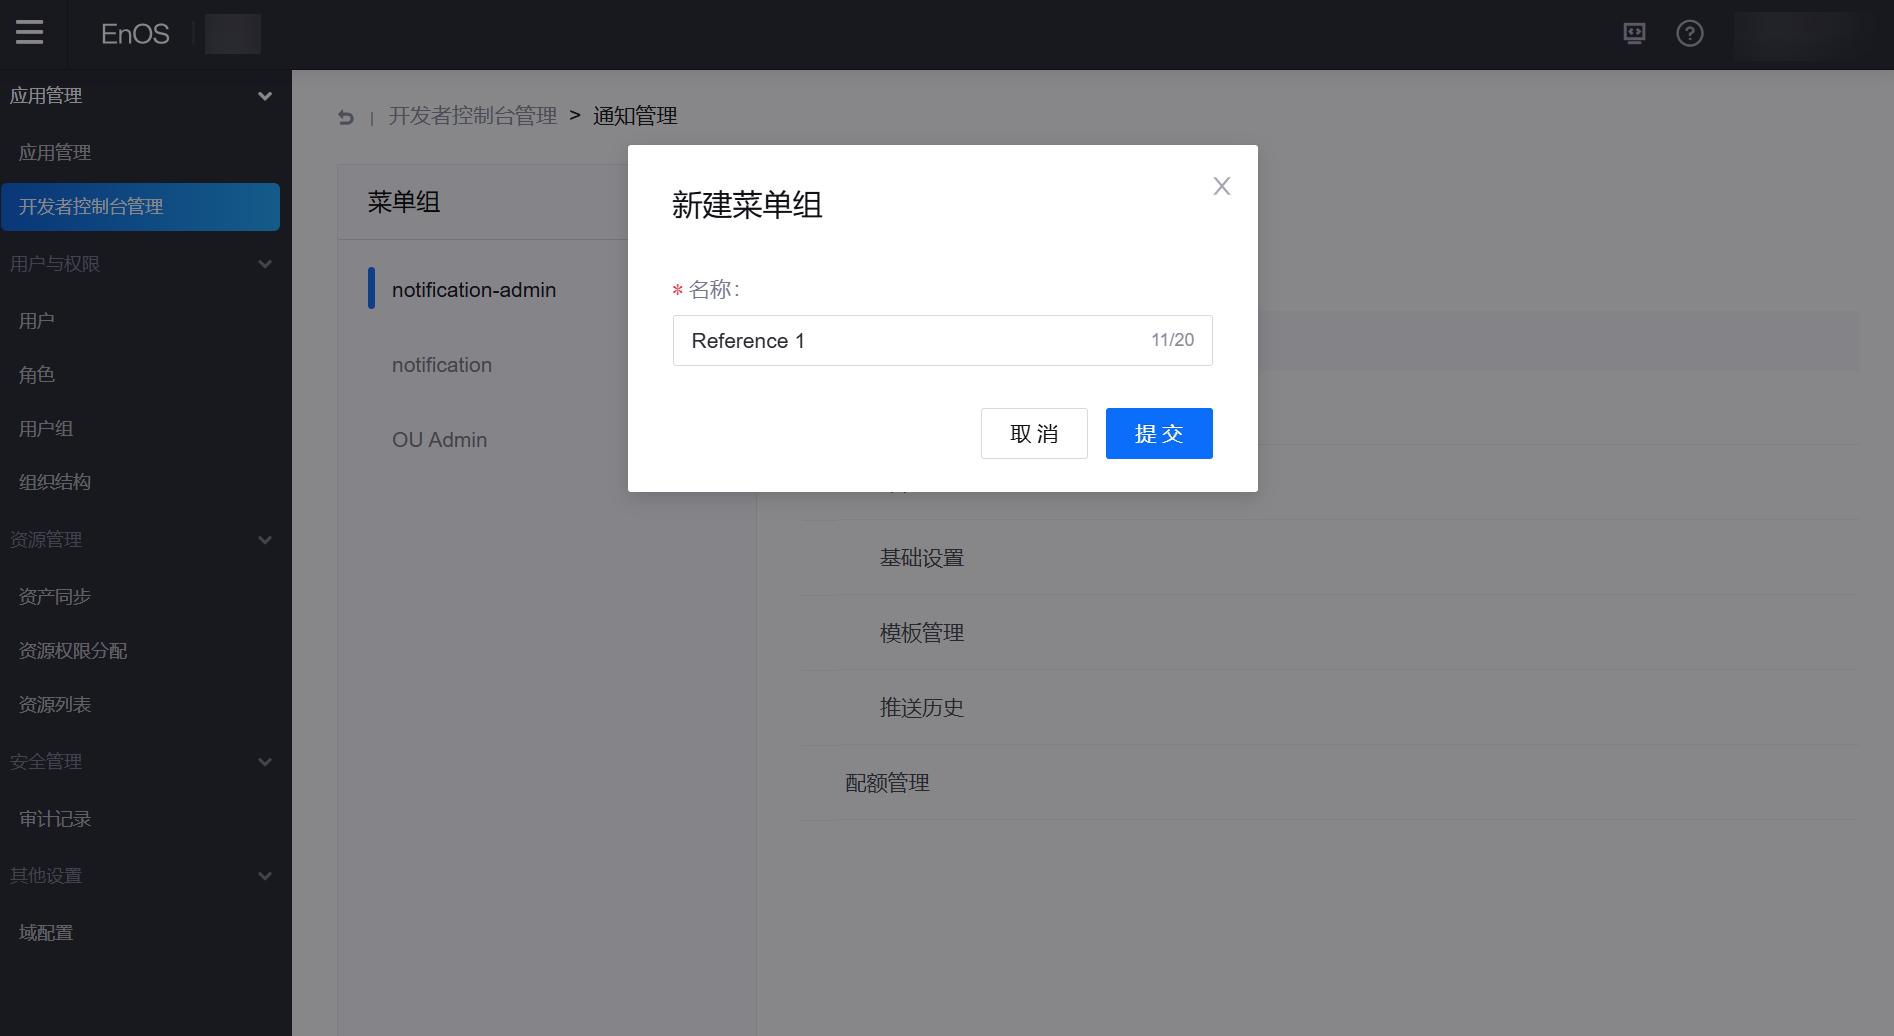Submit the form with the 提交 button
This screenshot has height=1036, width=1894.
click(1158, 433)
